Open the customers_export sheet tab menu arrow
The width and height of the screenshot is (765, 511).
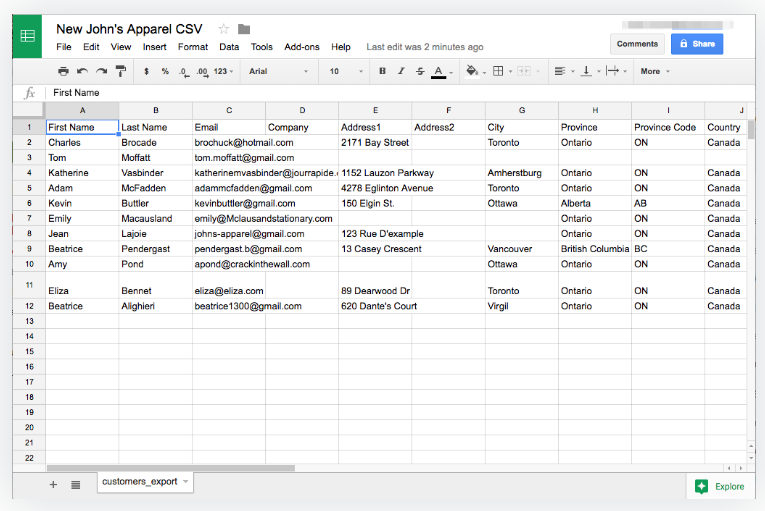click(x=186, y=482)
